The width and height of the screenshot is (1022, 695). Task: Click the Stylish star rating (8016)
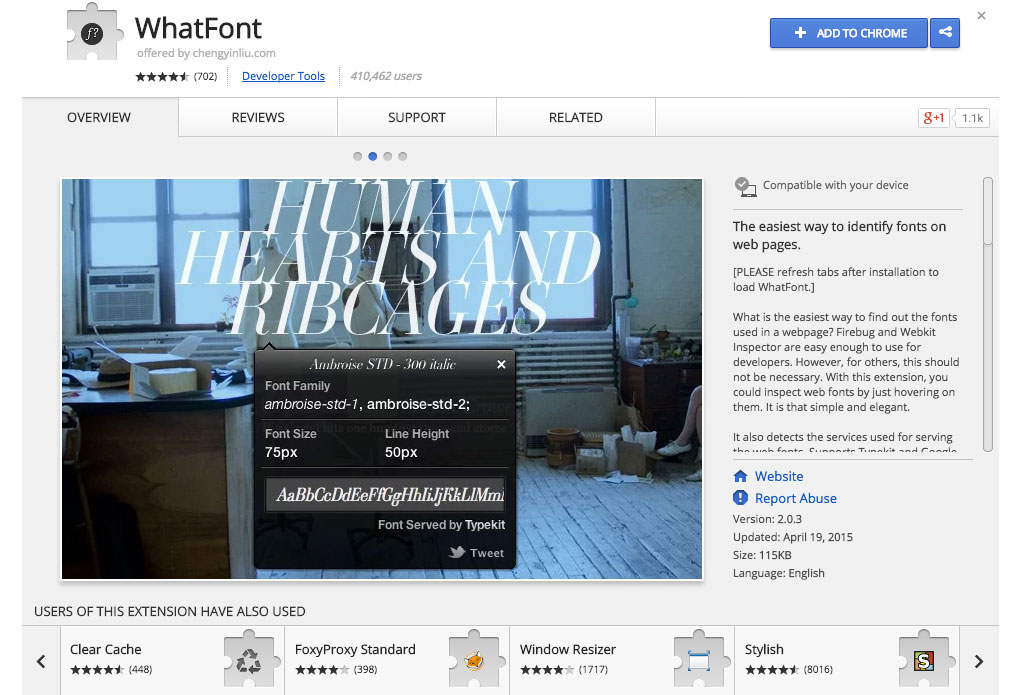point(789,670)
